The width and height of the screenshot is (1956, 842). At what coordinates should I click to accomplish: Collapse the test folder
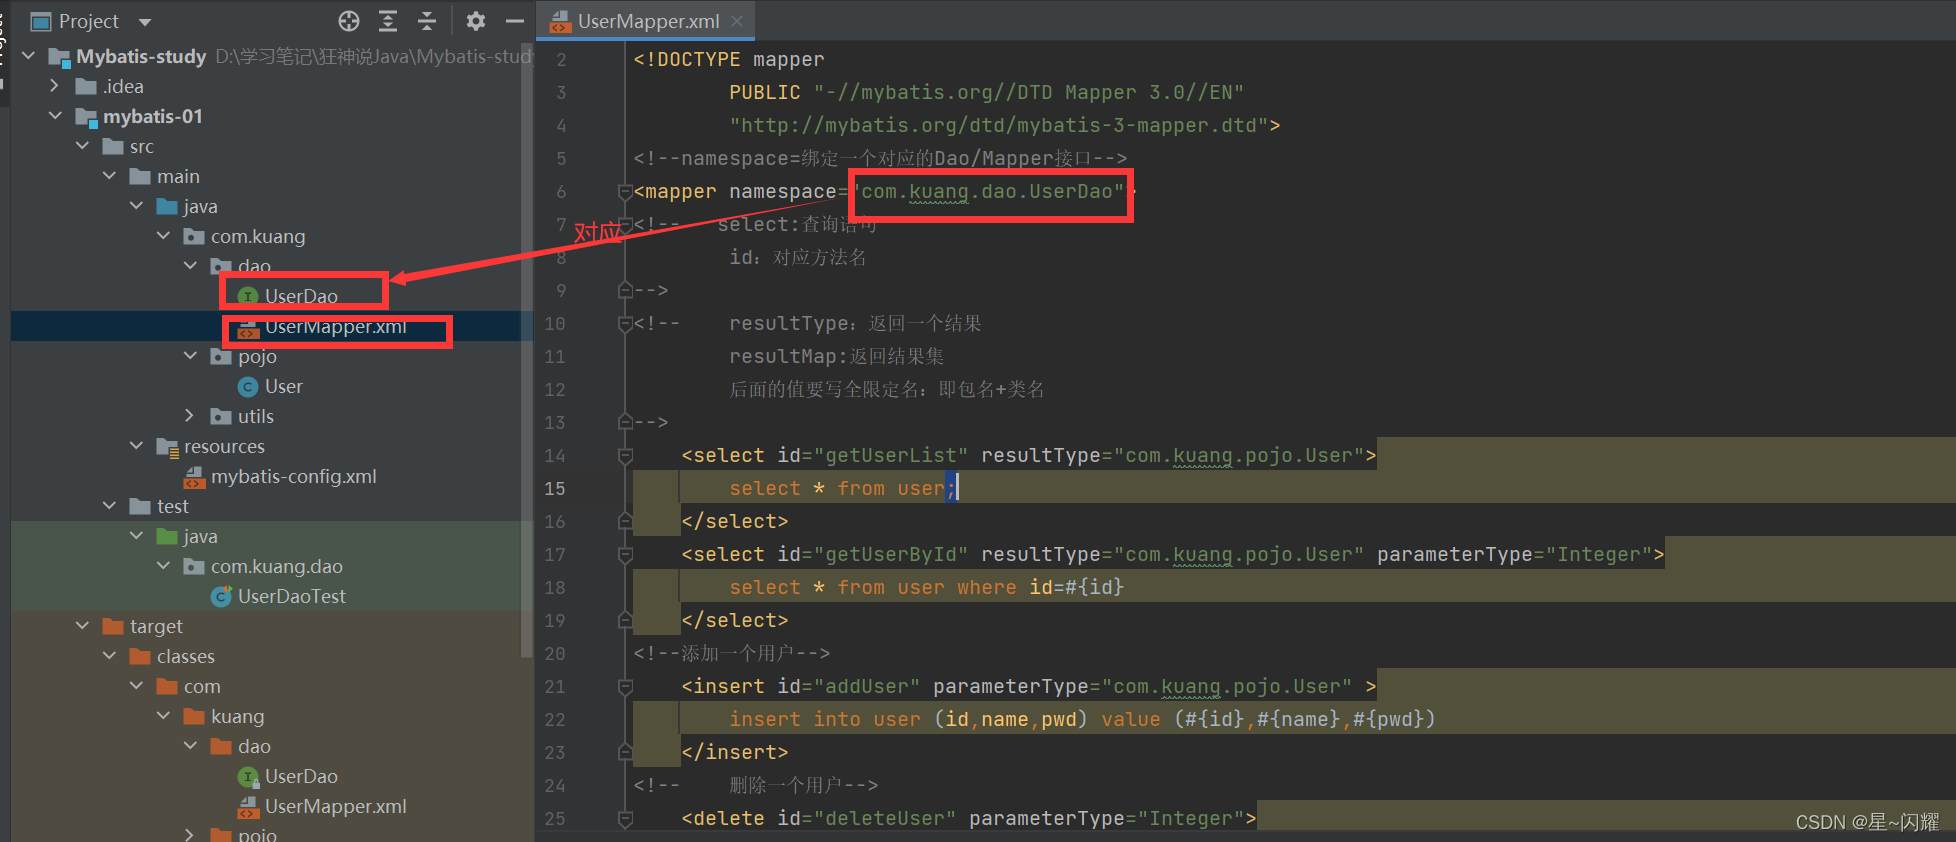(x=110, y=506)
